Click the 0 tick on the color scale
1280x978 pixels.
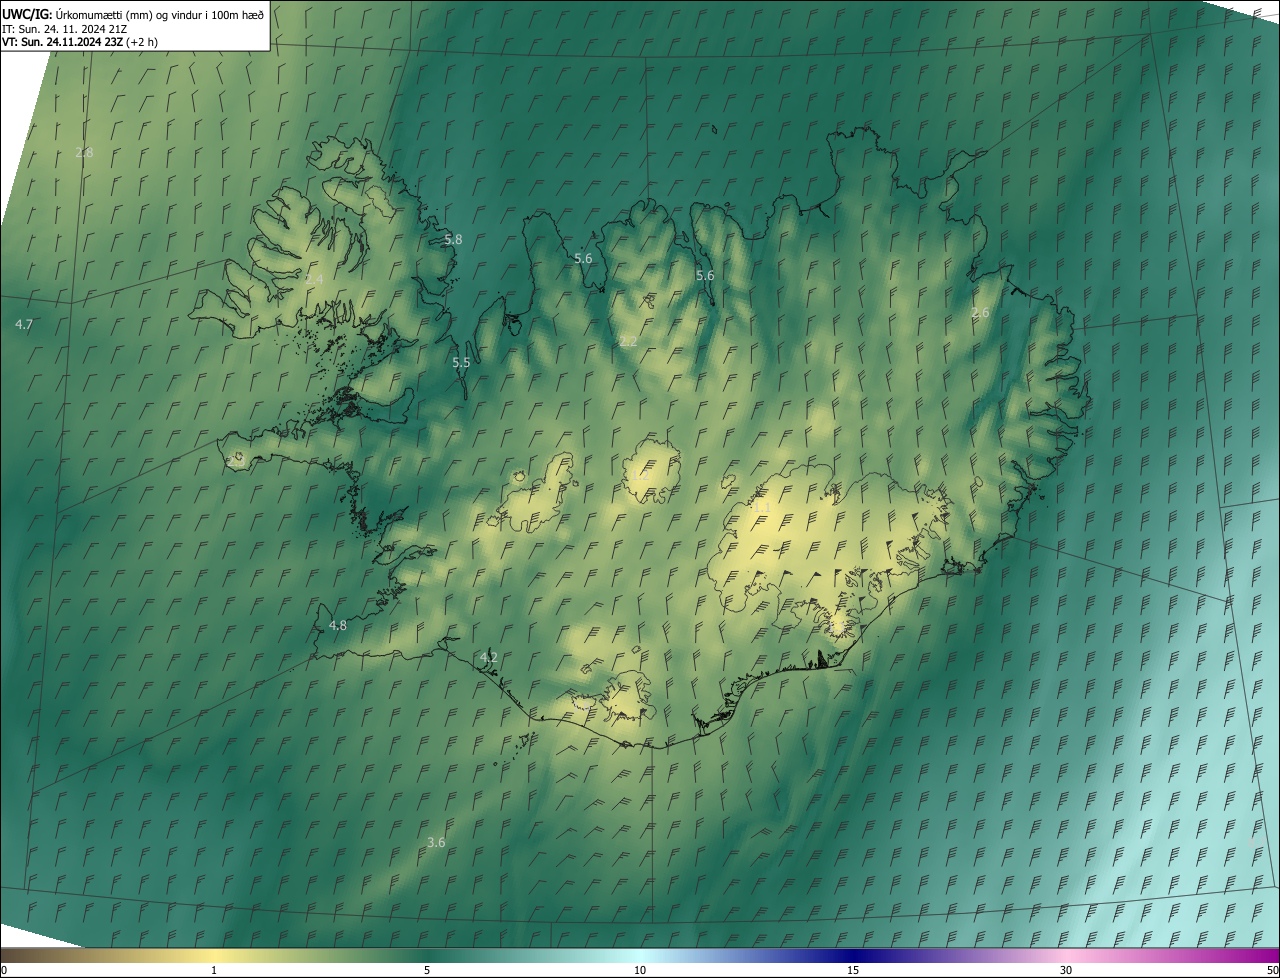4,971
